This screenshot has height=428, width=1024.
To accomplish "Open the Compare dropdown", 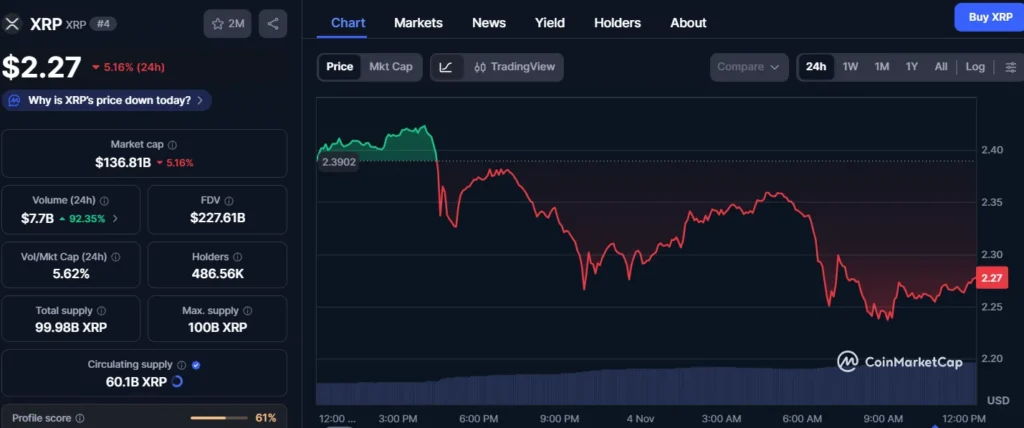I will tap(749, 67).
